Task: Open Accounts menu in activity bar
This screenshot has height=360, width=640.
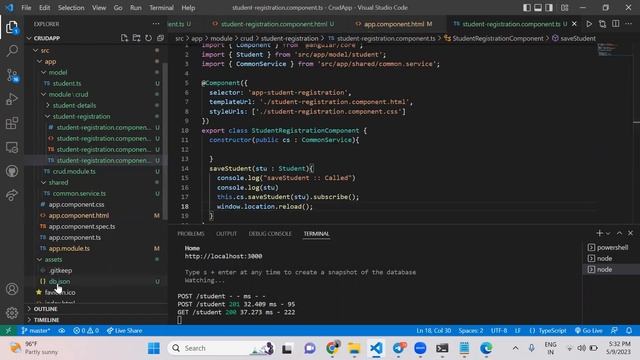Action: 12,289
